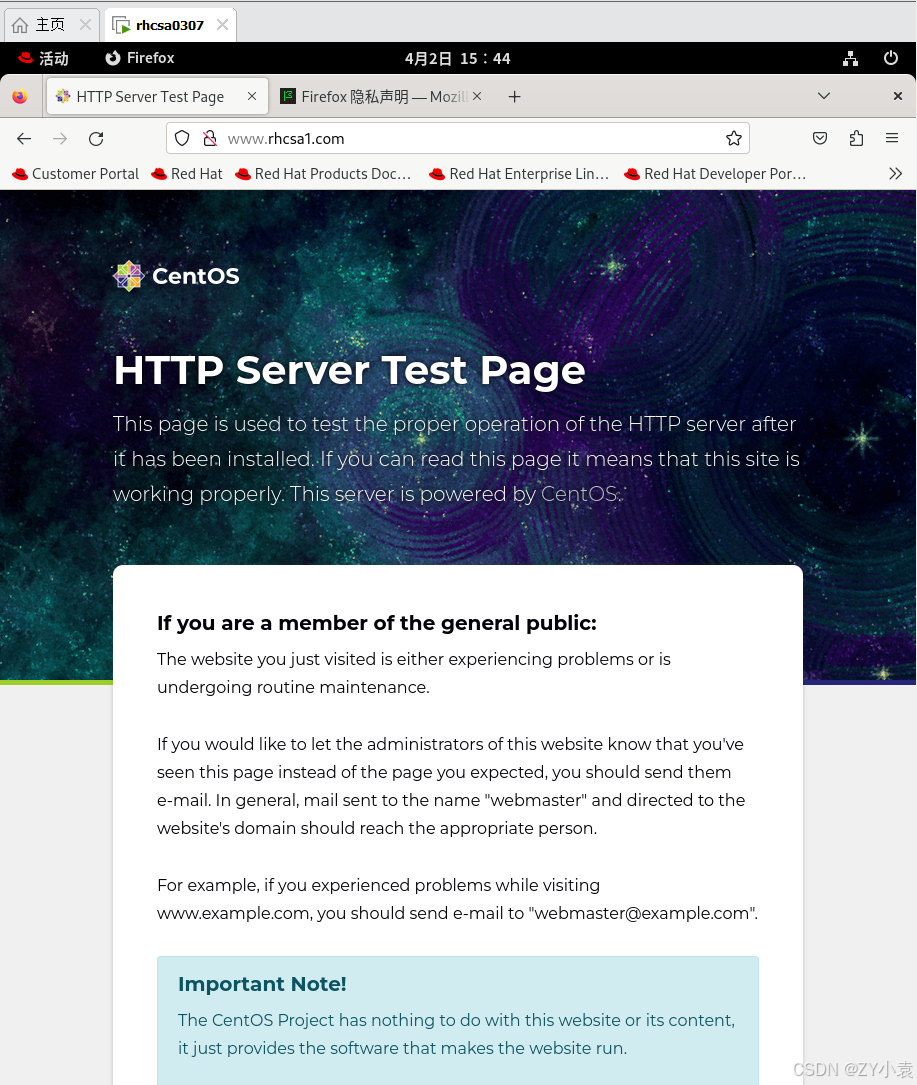917x1085 pixels.
Task: Open a new browser tab
Action: [x=514, y=97]
